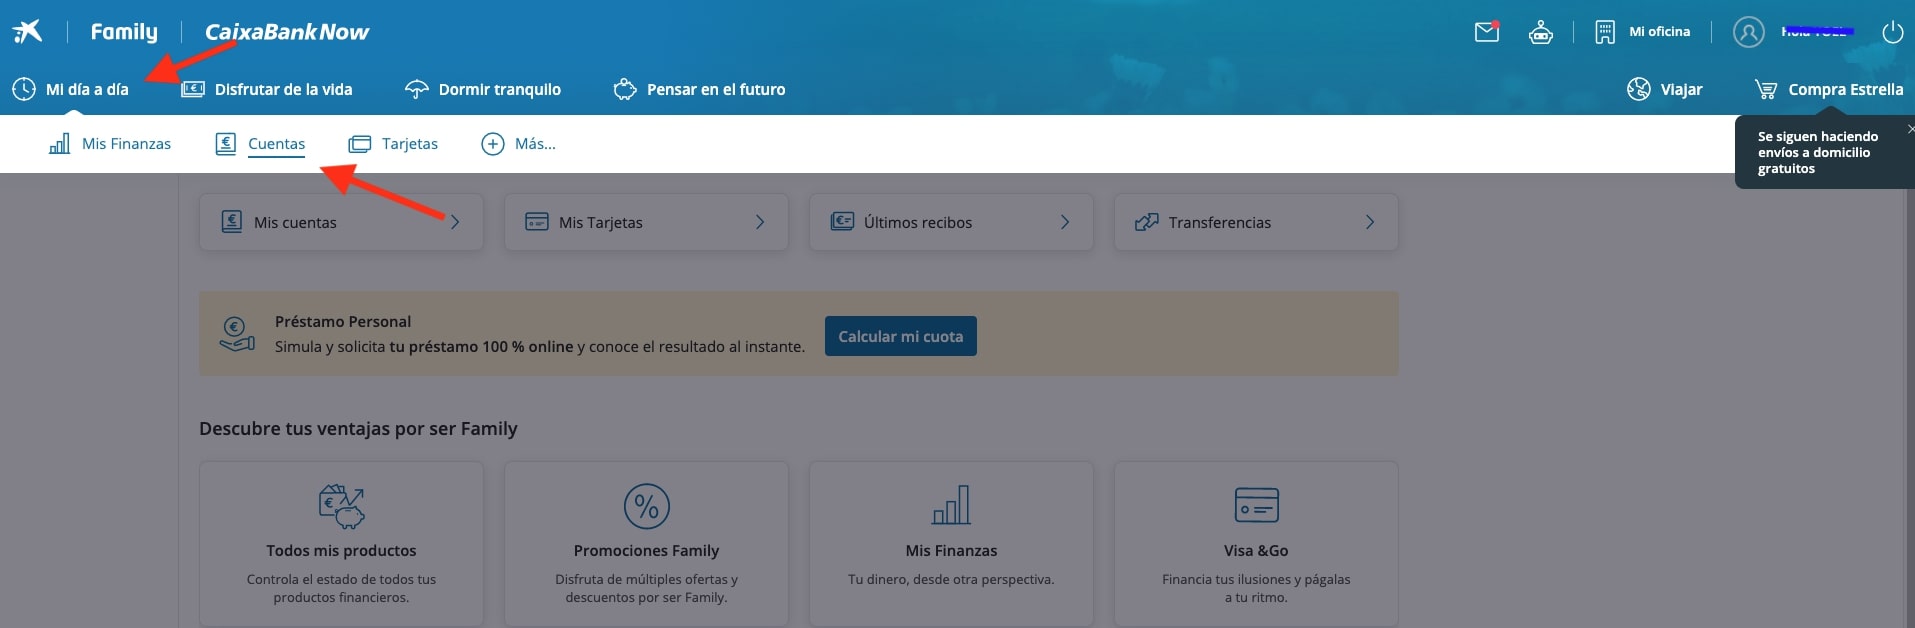This screenshot has width=1915, height=628.
Task: Expand Transferencias with its chevron
Action: point(1370,222)
